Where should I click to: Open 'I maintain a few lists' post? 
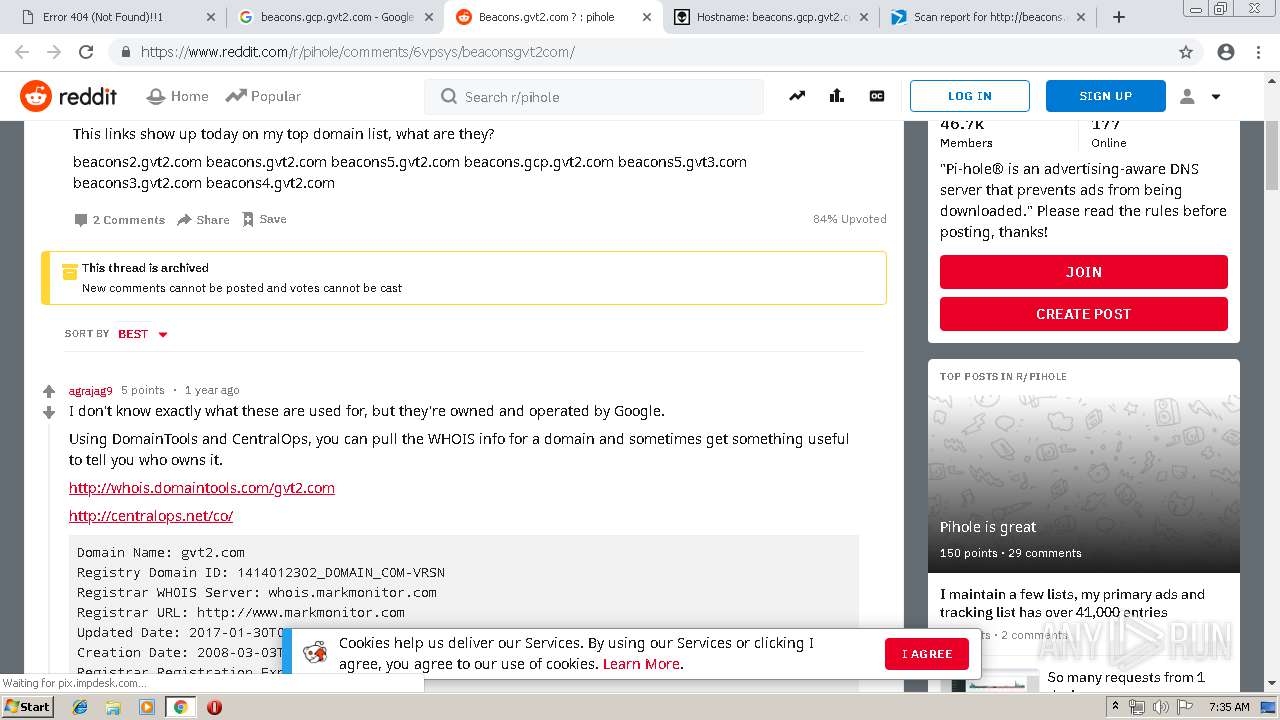(x=1072, y=603)
